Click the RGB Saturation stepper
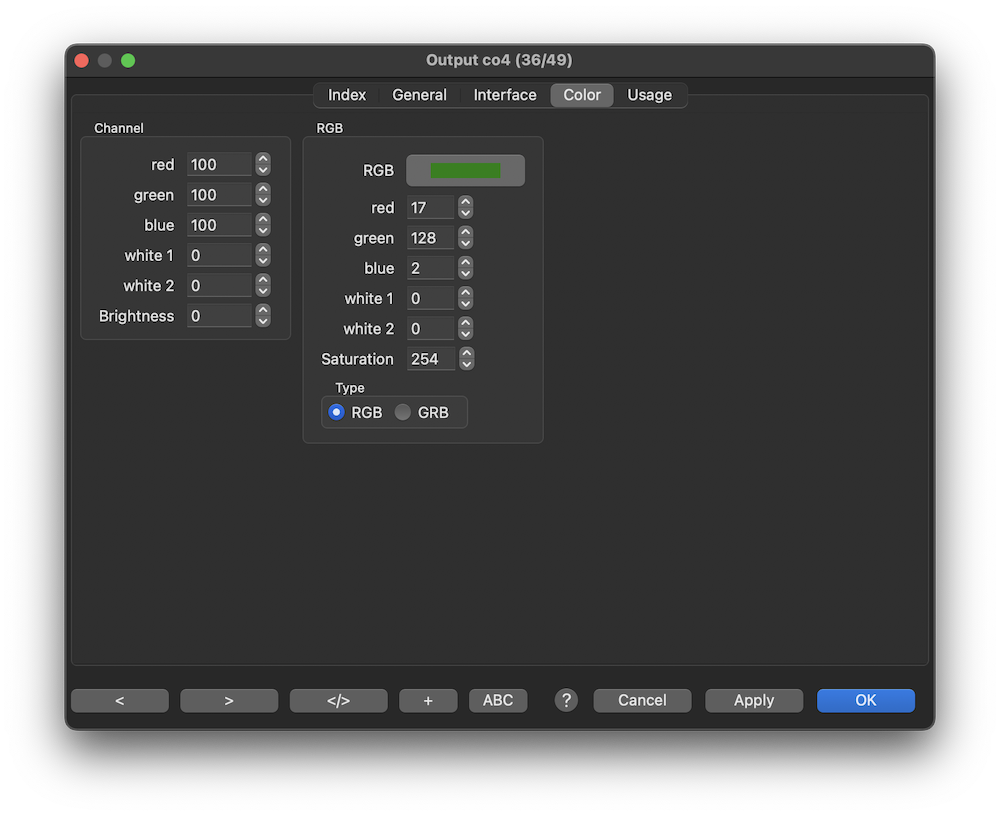Screen dimensions: 1000x816 466,359
